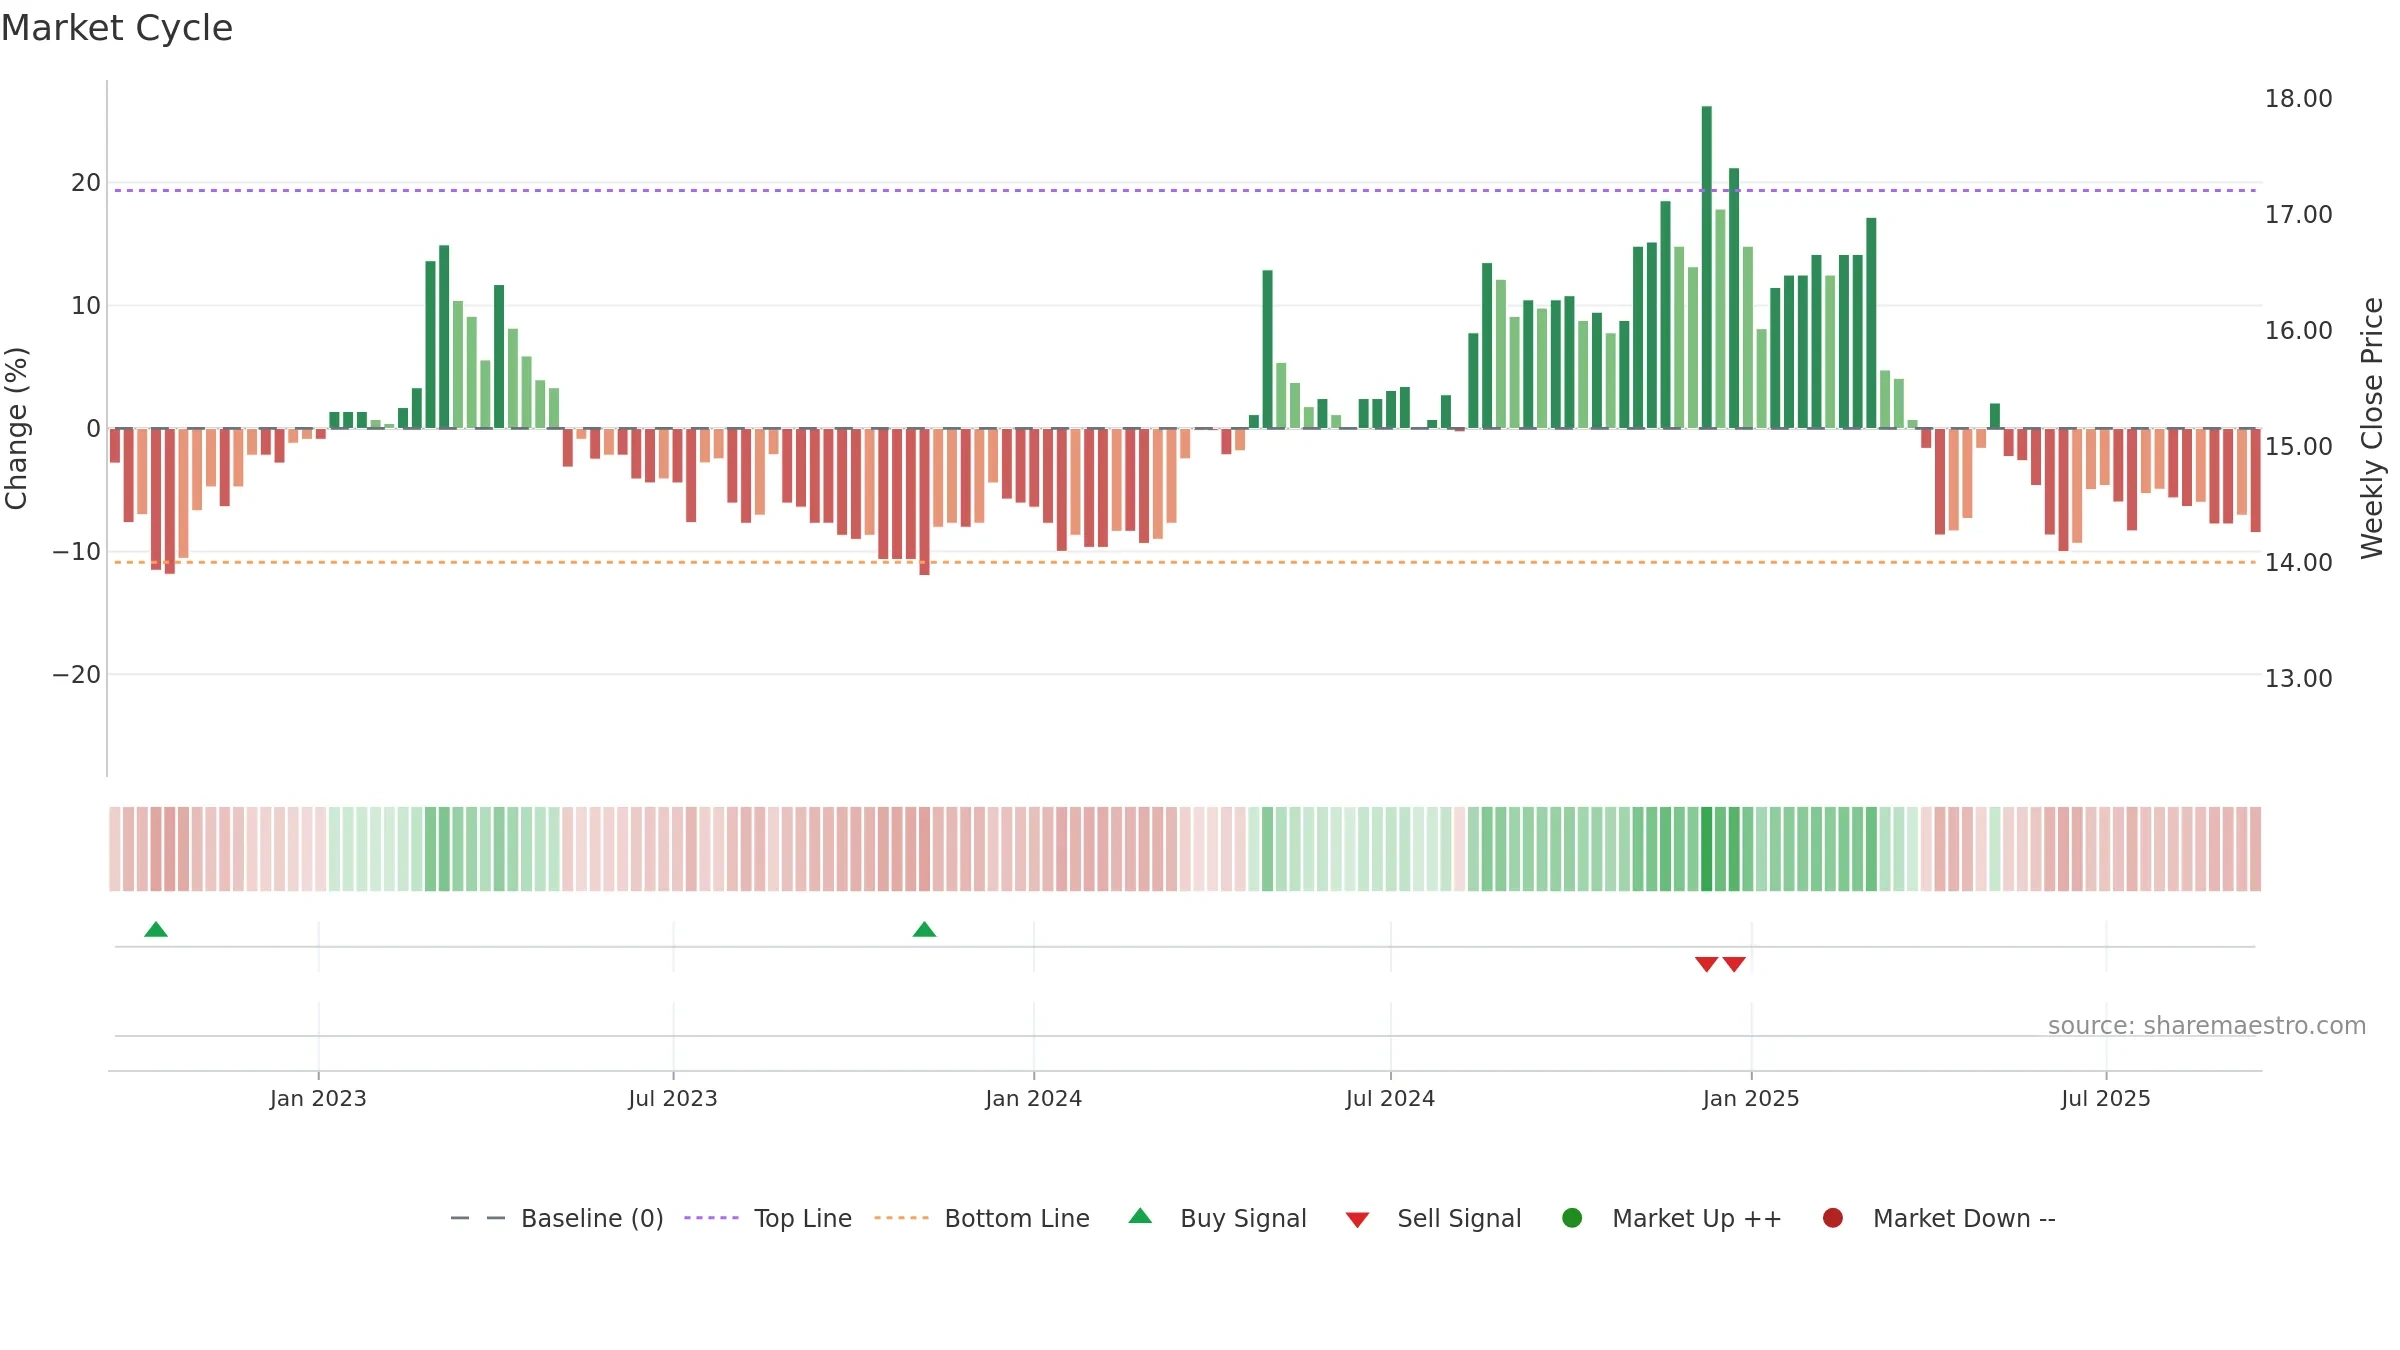The image size is (2400, 1350).
Task: Click the −20 change tick label
Action: coord(77,675)
